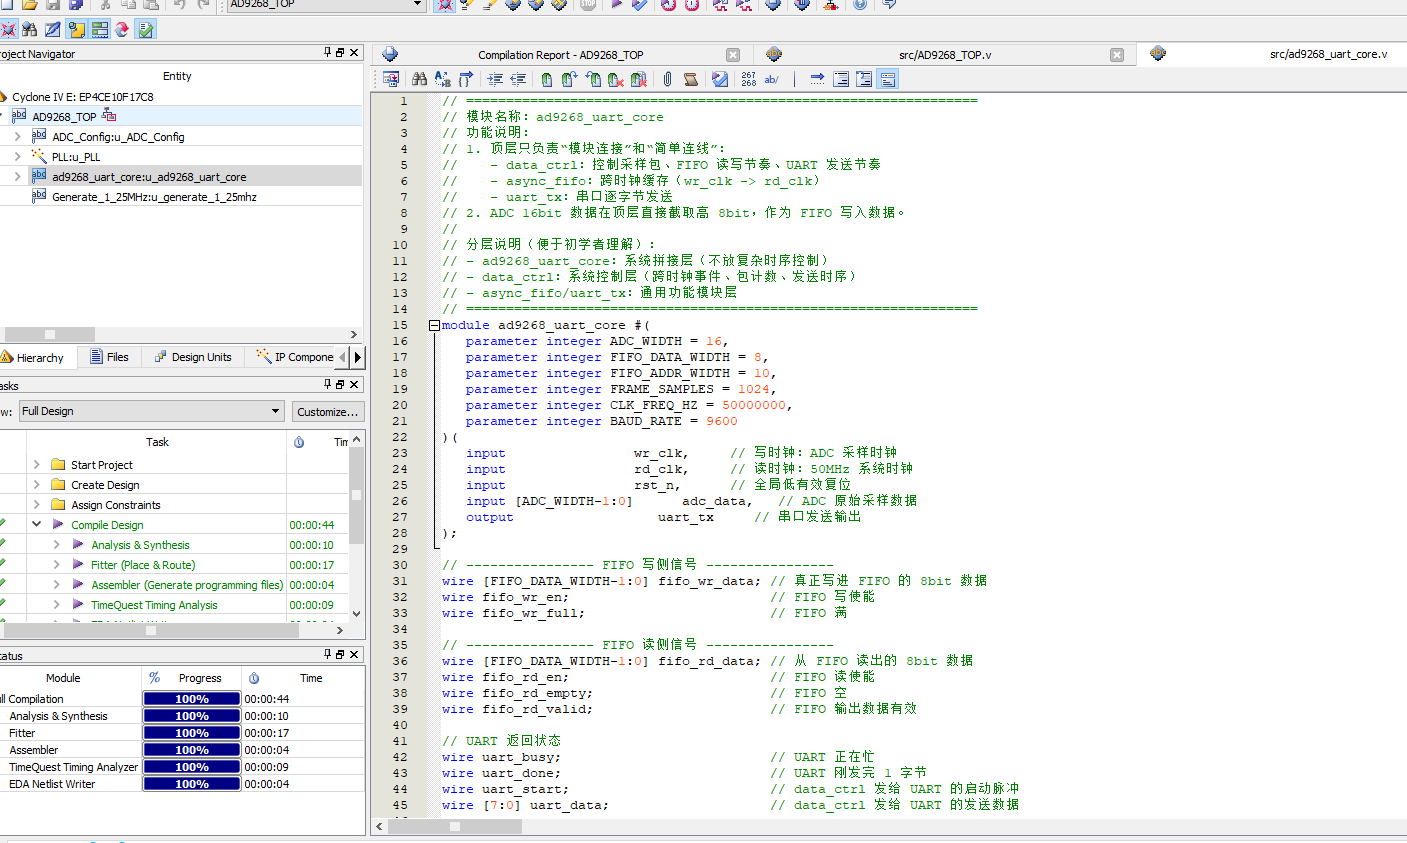Switch to the Design Units tab

point(193,357)
